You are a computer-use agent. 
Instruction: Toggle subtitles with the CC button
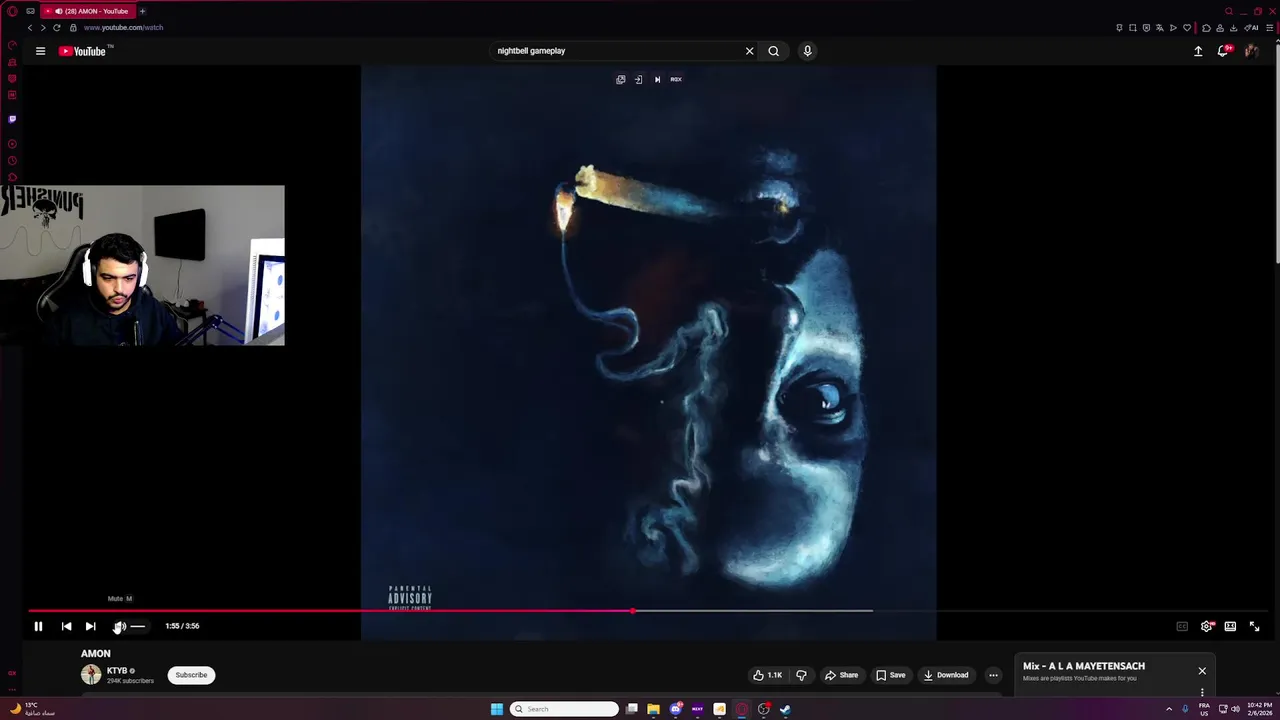pos(1182,626)
